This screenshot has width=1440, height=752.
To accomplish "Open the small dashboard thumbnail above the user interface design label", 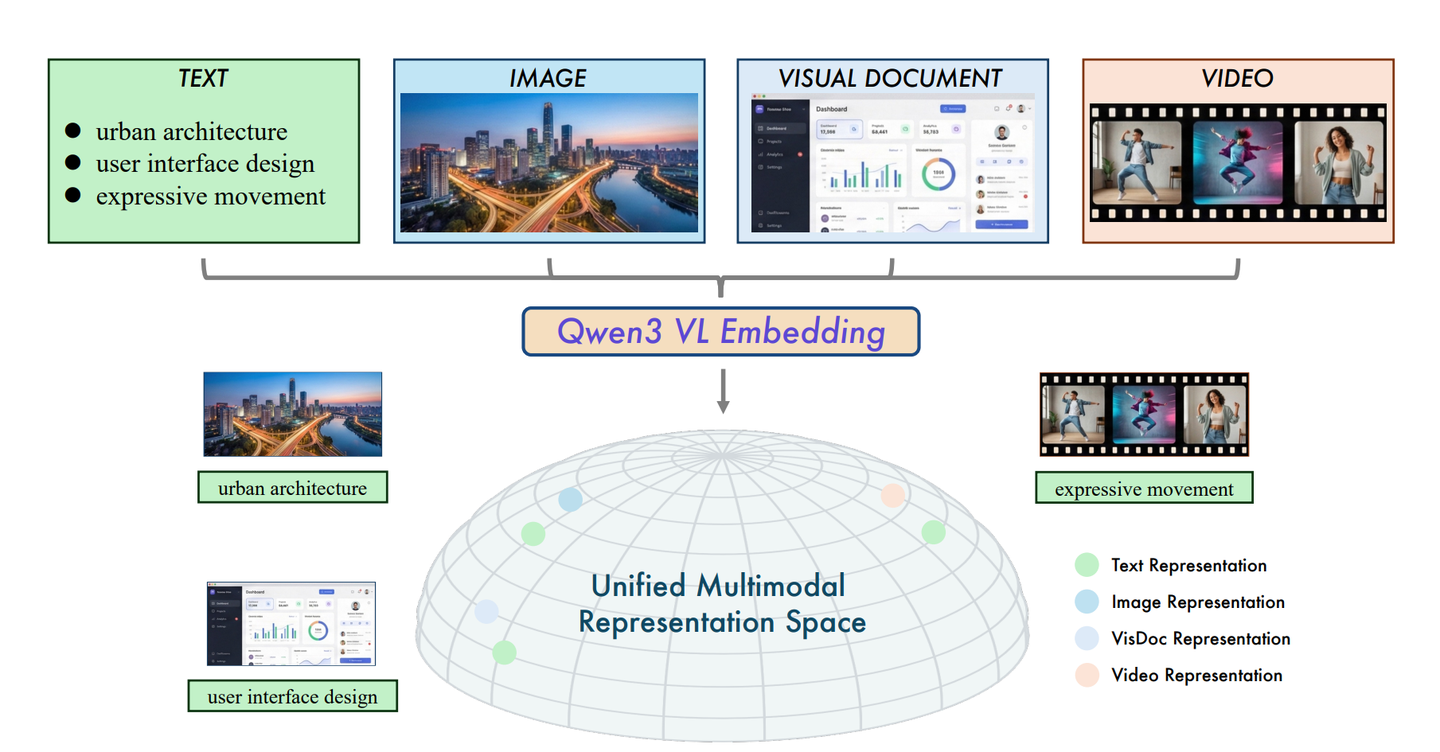I will pos(292,625).
